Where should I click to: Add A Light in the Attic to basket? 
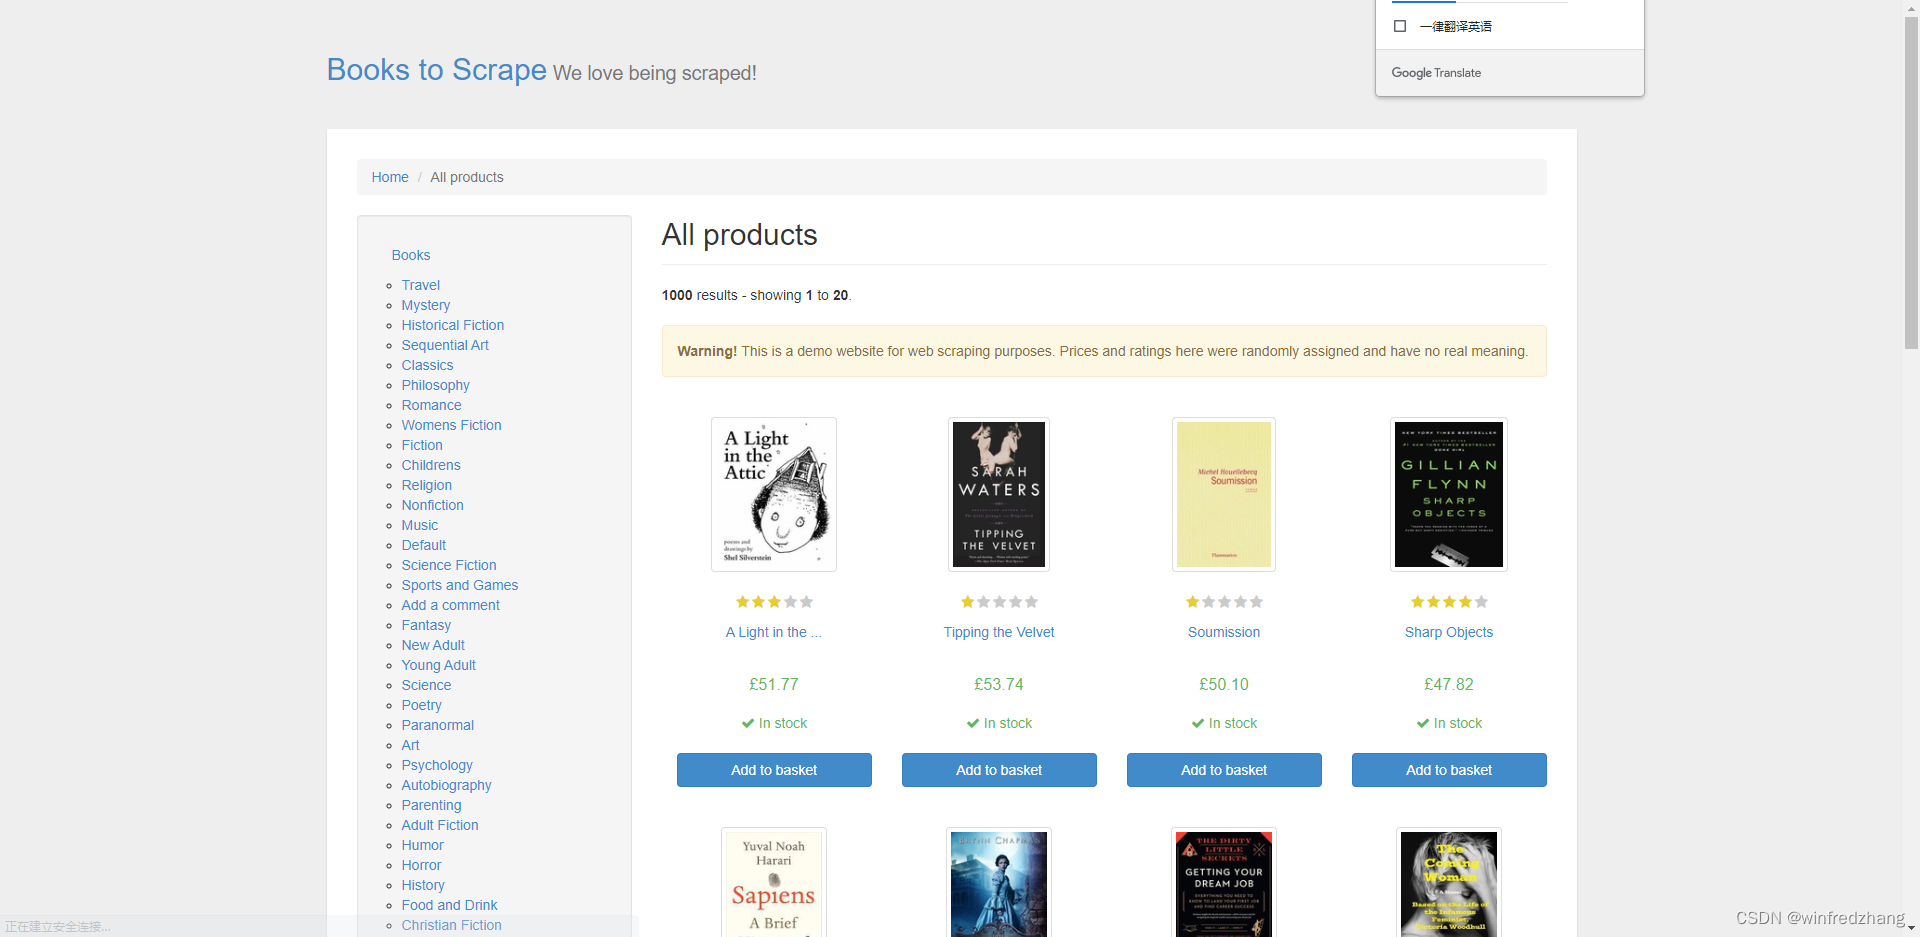774,770
